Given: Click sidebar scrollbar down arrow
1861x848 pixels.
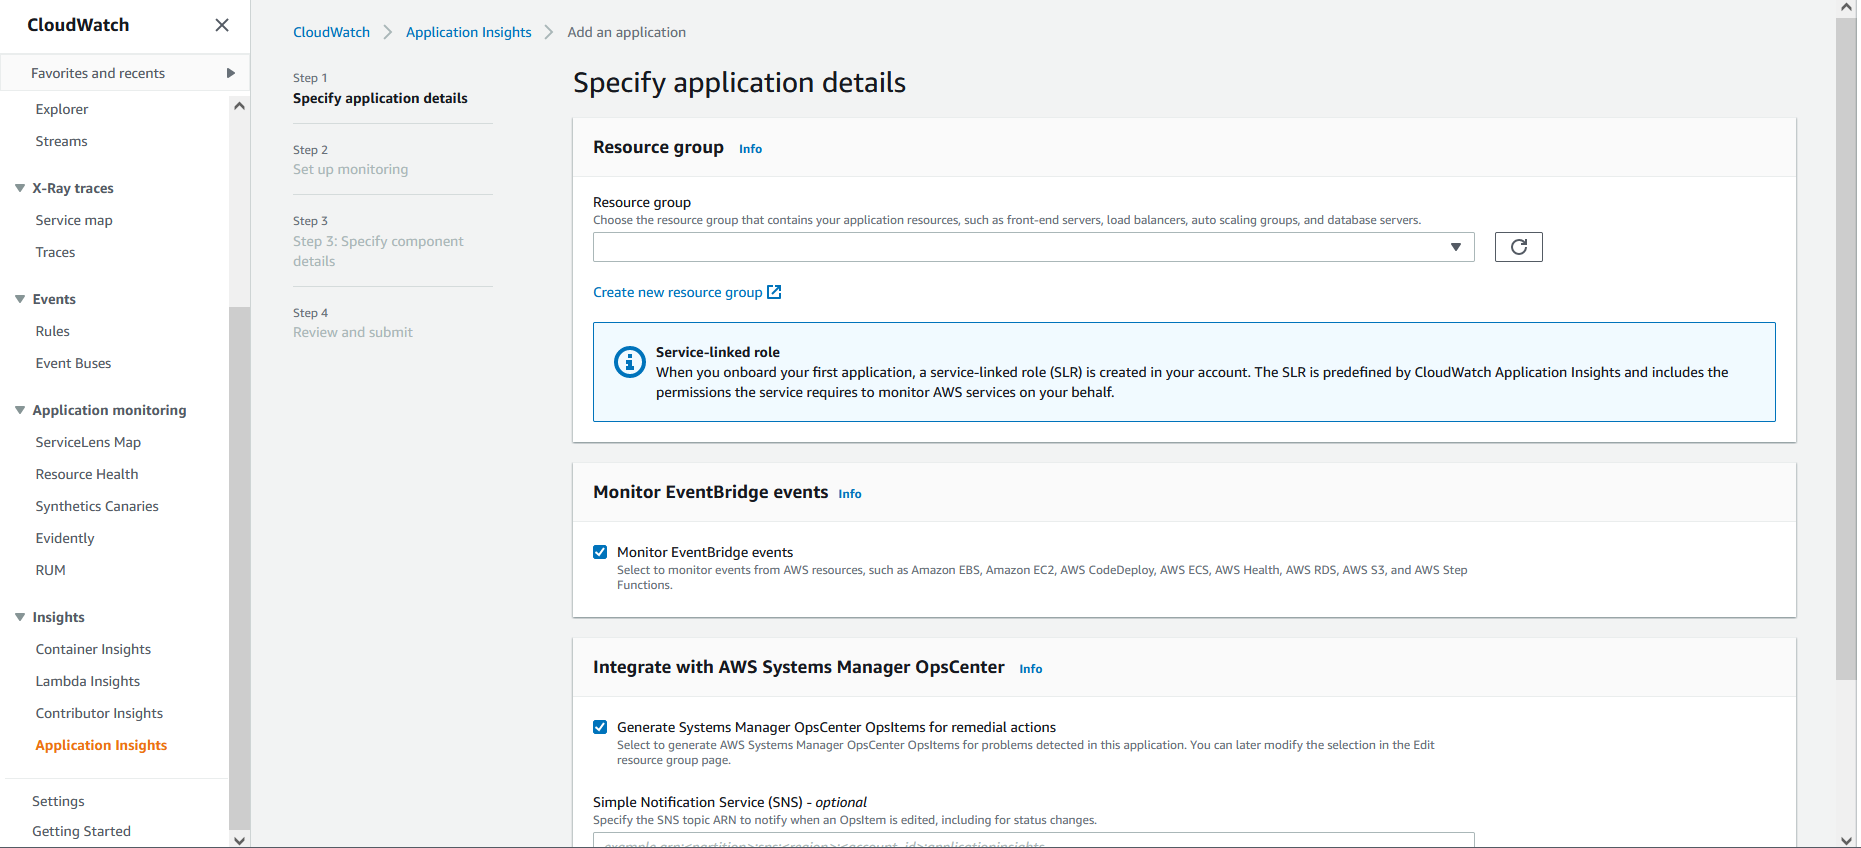Looking at the screenshot, I should [x=239, y=840].
